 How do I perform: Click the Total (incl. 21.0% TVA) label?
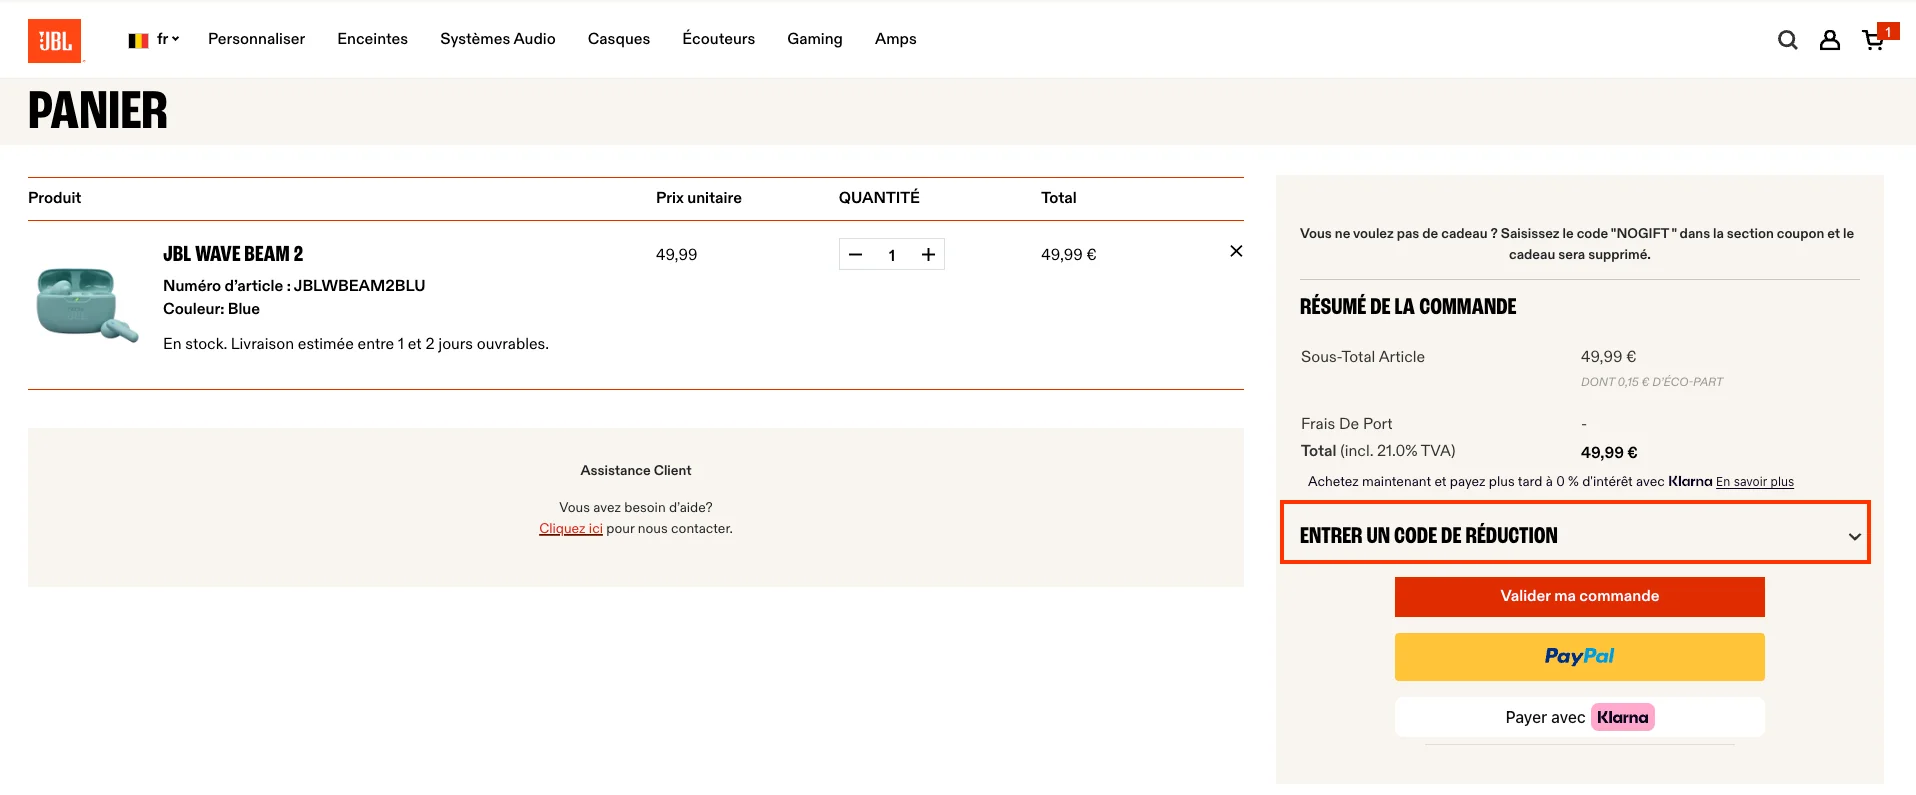point(1378,451)
